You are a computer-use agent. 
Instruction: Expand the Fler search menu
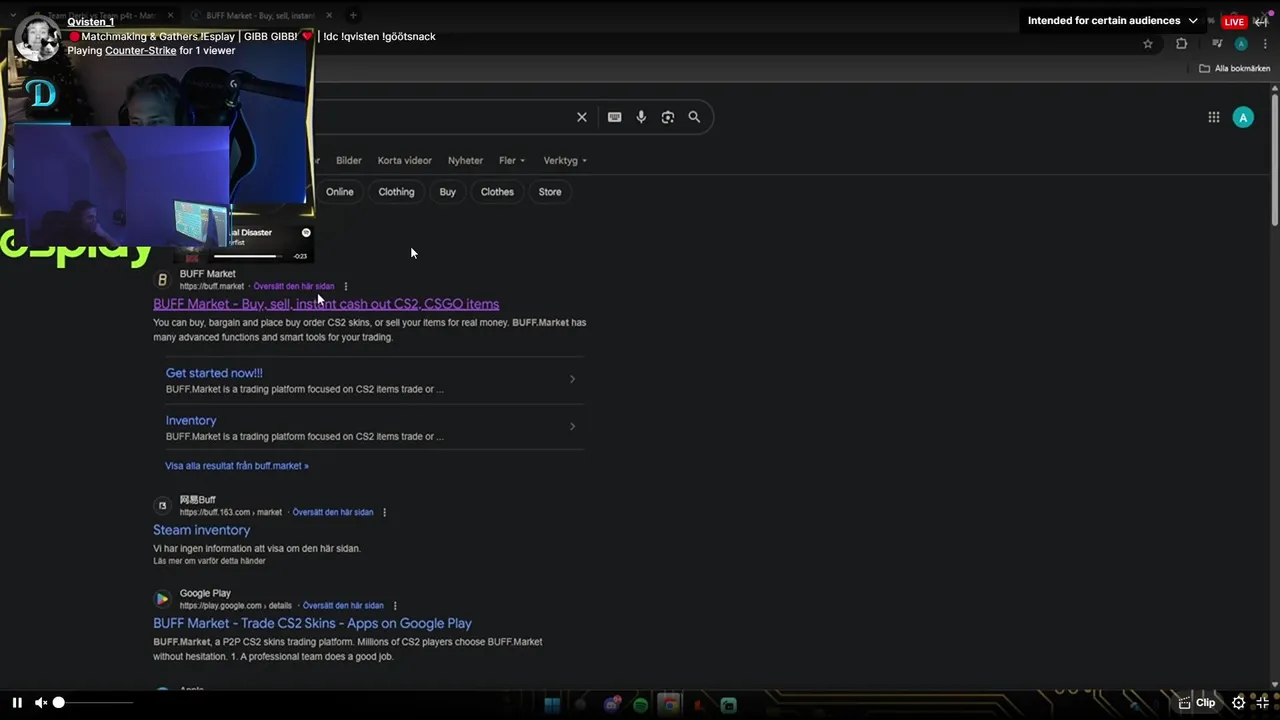511,160
